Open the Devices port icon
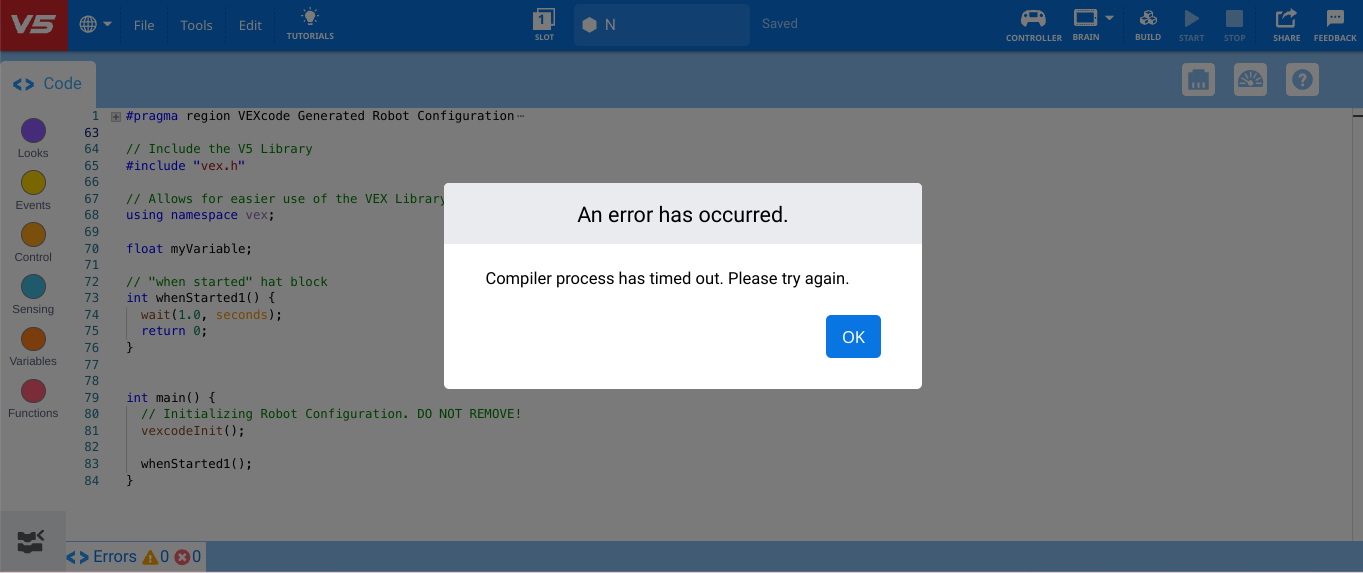Screen dimensions: 1363x573 pos(1198,80)
